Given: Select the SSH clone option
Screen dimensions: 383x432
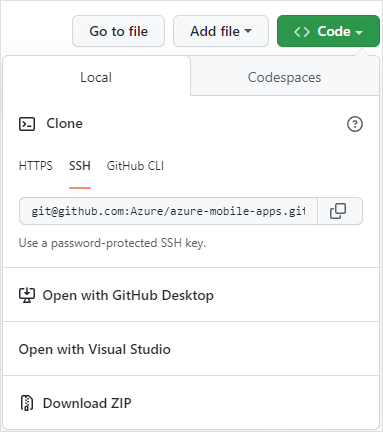Looking at the screenshot, I should [80, 166].
